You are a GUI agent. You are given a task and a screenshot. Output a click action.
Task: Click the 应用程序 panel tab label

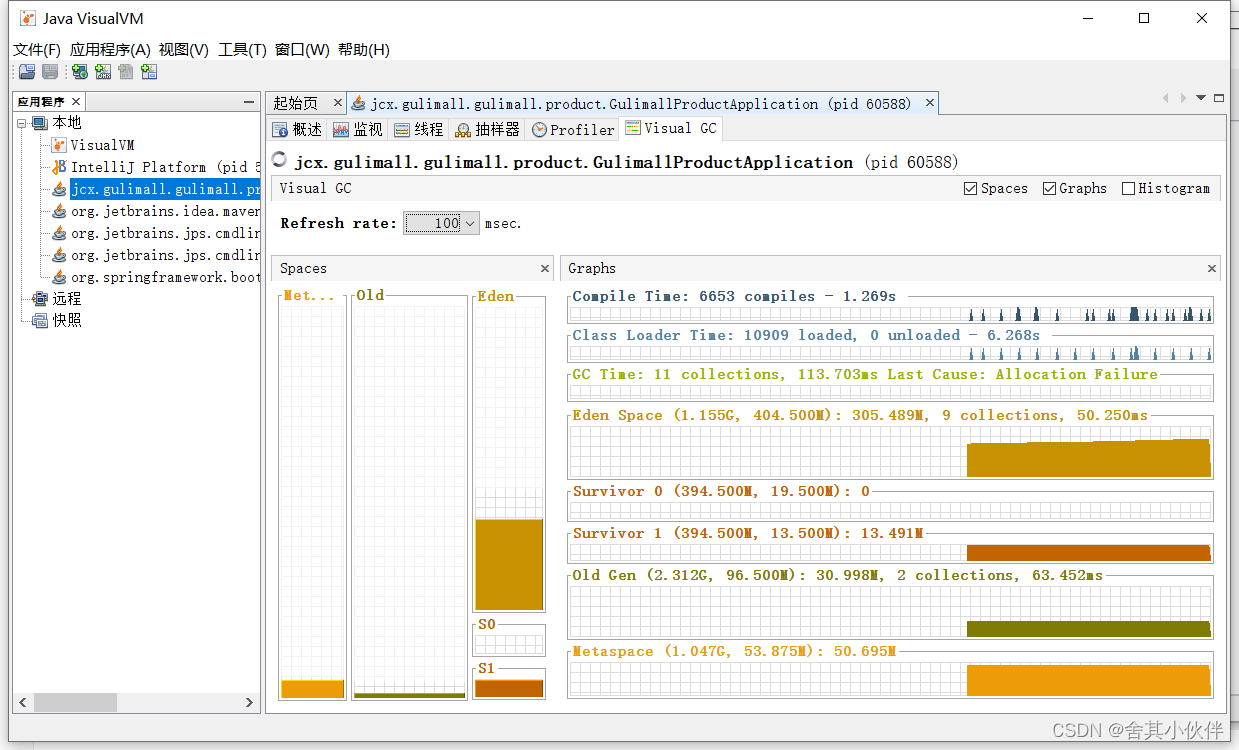click(41, 102)
